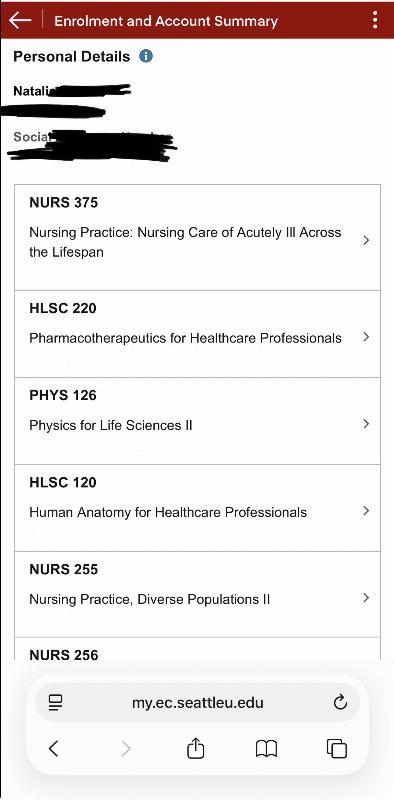Tap the back arrow in the red header
The height and width of the screenshot is (800, 394).
tap(20, 20)
